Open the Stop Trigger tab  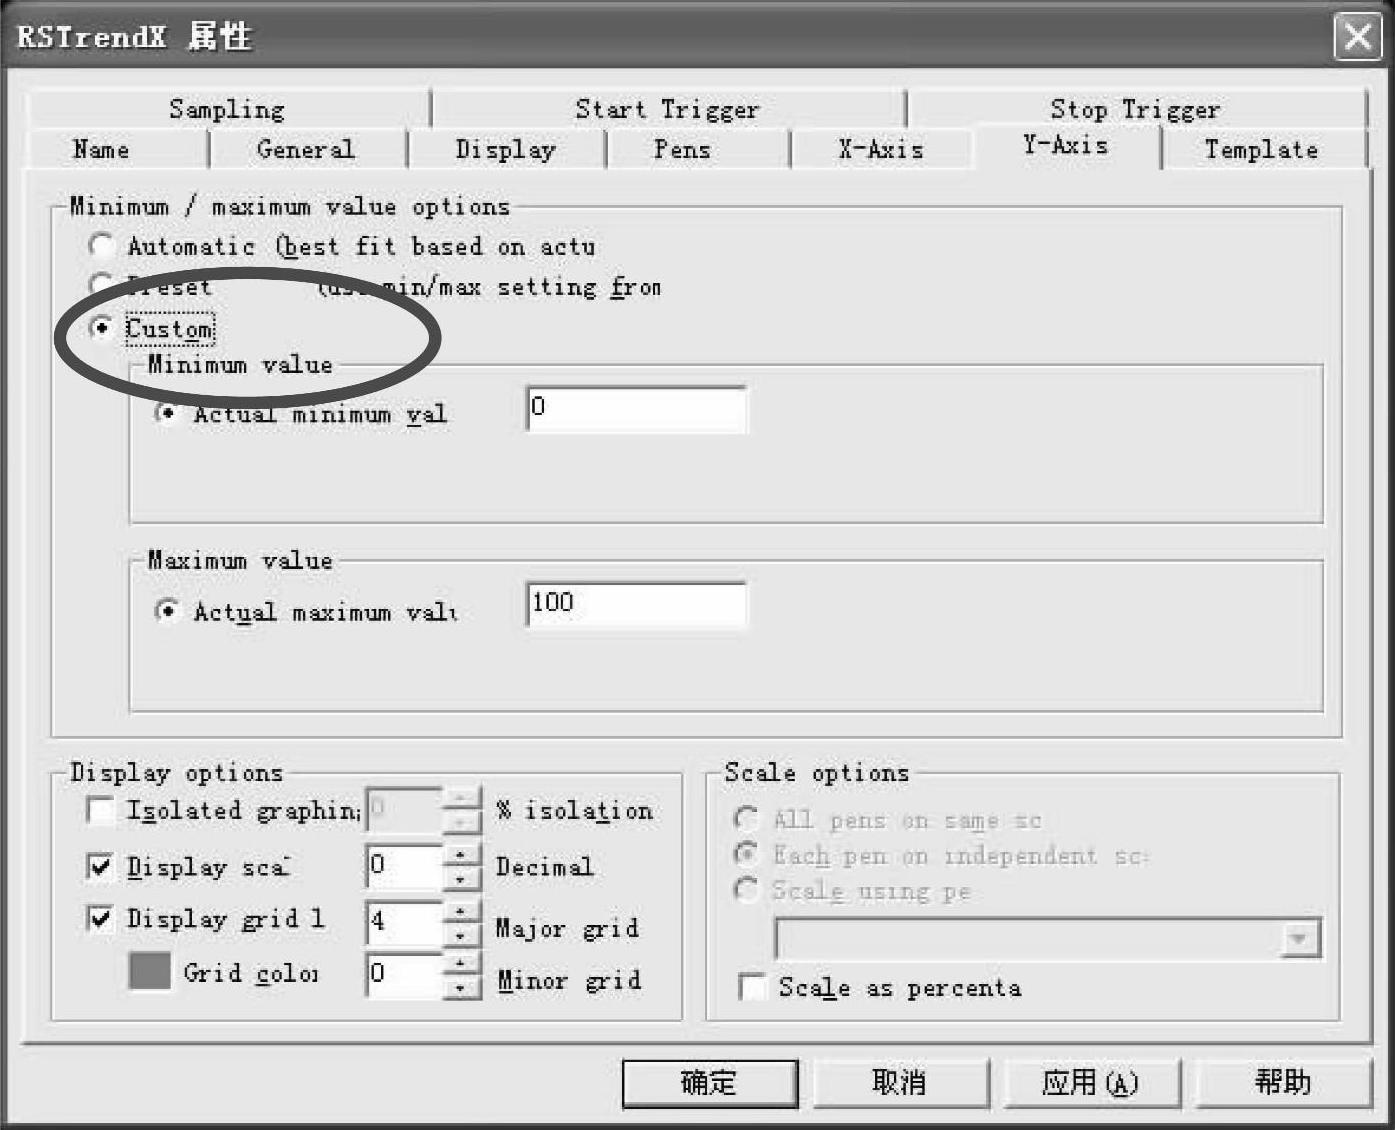click(1135, 109)
